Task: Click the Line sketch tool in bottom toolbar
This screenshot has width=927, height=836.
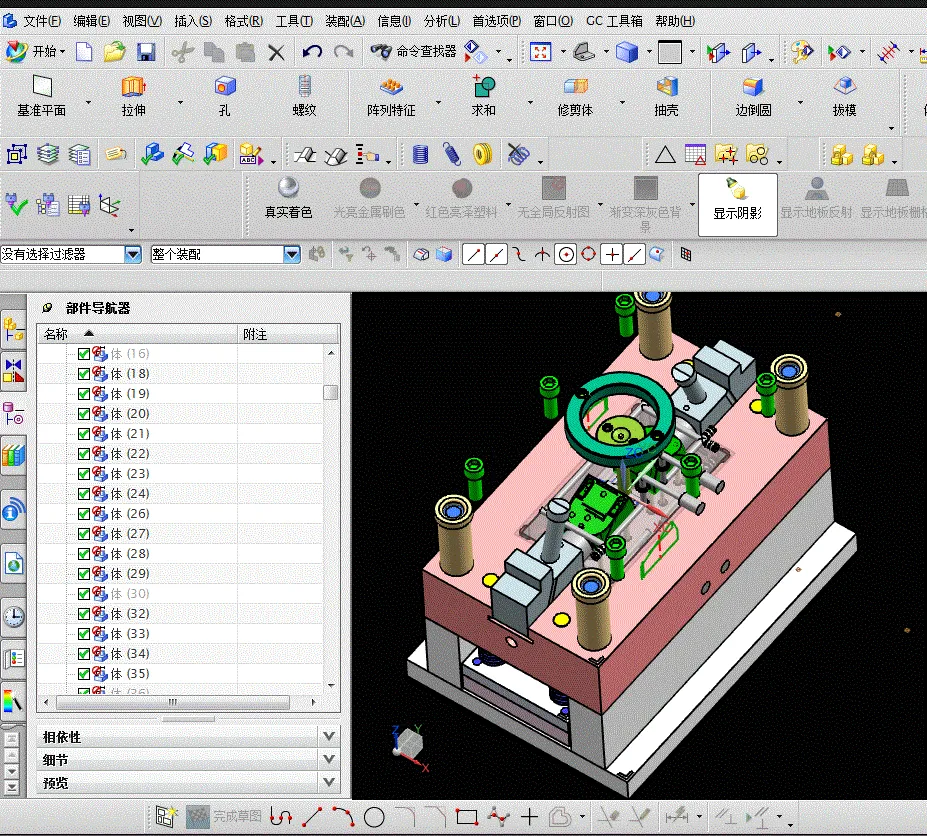Action: coord(312,817)
